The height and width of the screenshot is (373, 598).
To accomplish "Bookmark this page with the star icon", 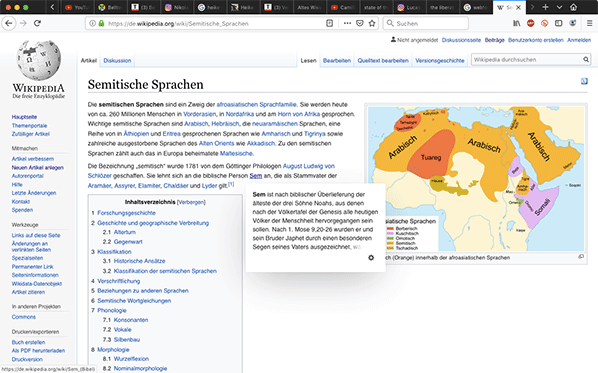I will [372, 23].
